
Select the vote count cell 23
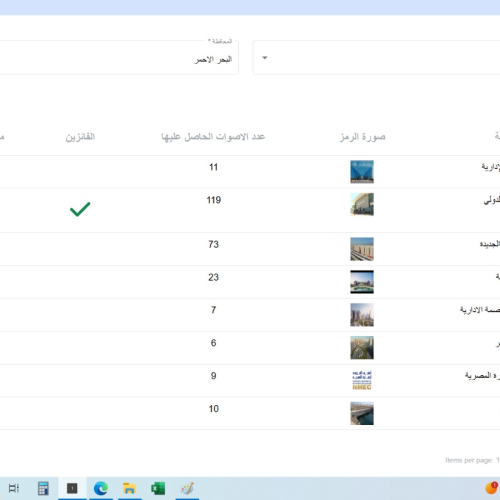(214, 277)
